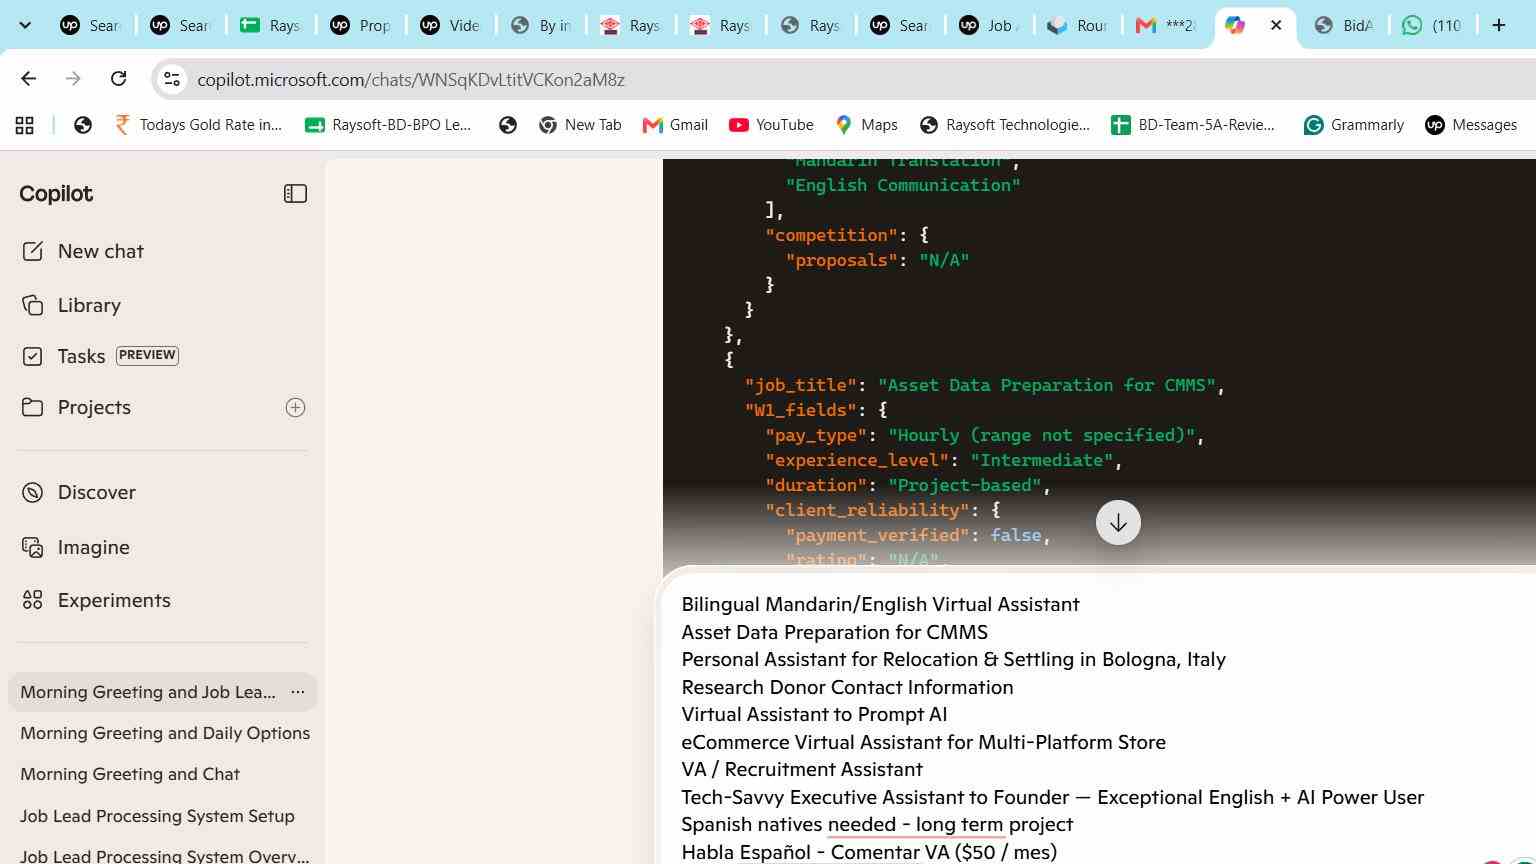Collapse the Copilot sidebar panel icon
The image size is (1536, 864).
coord(295,194)
